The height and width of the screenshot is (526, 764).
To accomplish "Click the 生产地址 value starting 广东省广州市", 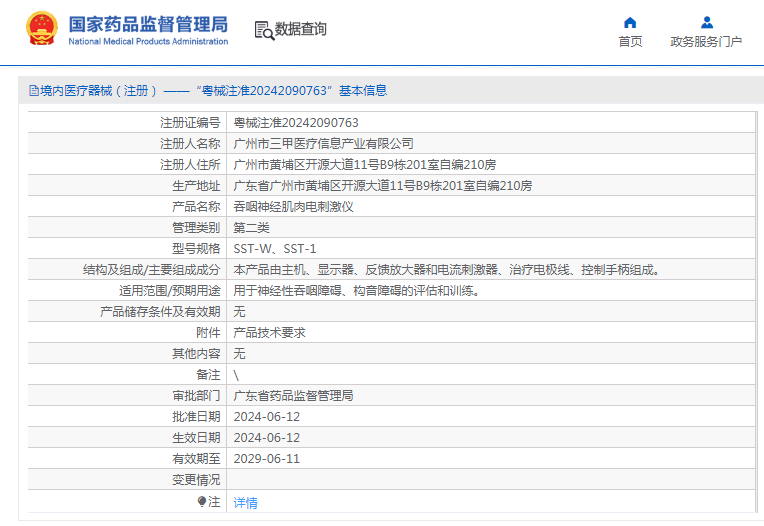I will tap(382, 186).
